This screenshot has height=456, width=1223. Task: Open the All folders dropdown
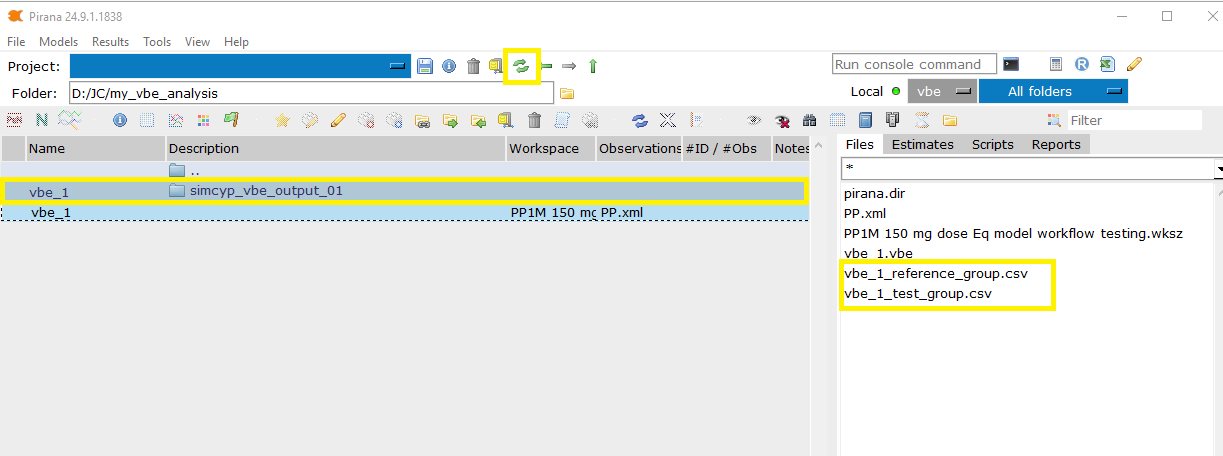[x=1053, y=91]
